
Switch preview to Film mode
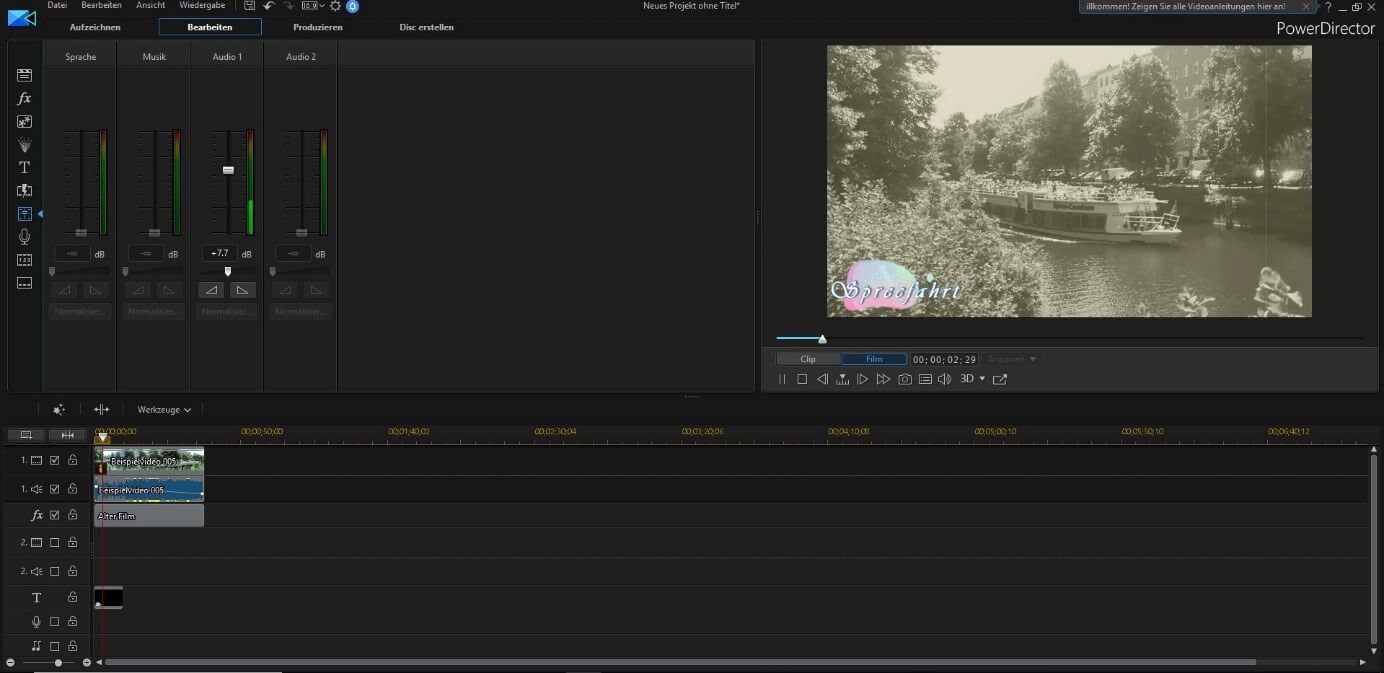point(874,358)
